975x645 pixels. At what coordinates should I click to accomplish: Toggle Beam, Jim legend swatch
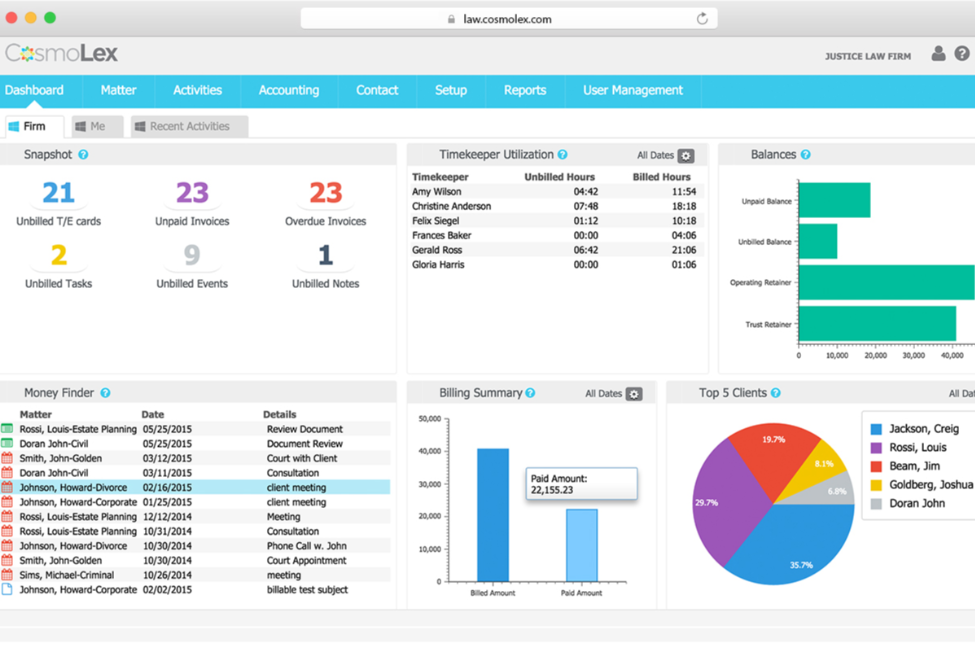tap(876, 466)
